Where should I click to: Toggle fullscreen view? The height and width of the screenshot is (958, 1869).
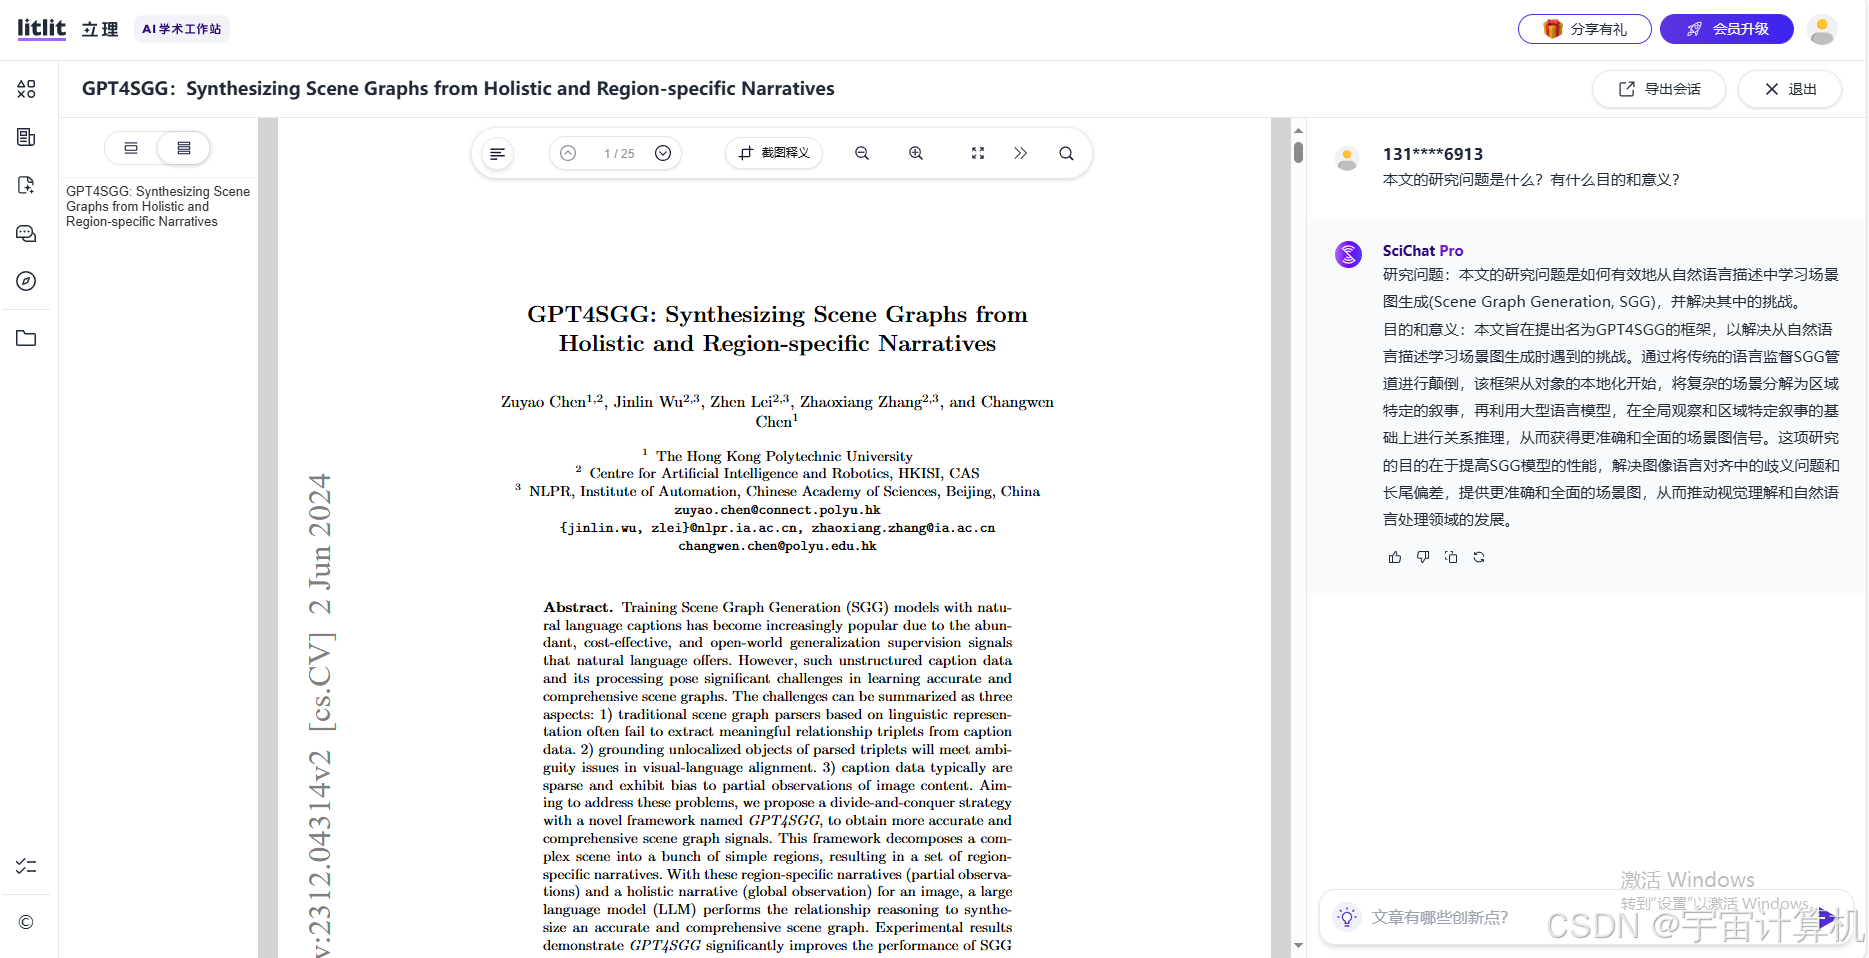point(978,153)
